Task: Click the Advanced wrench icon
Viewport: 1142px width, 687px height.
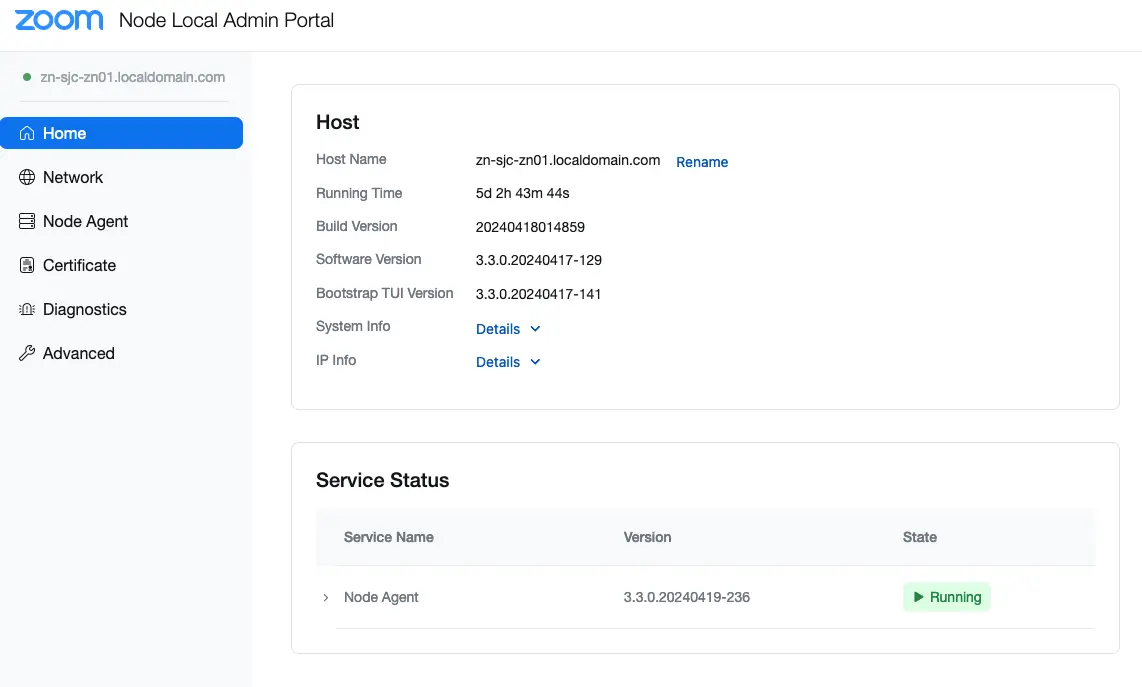Action: coord(27,353)
